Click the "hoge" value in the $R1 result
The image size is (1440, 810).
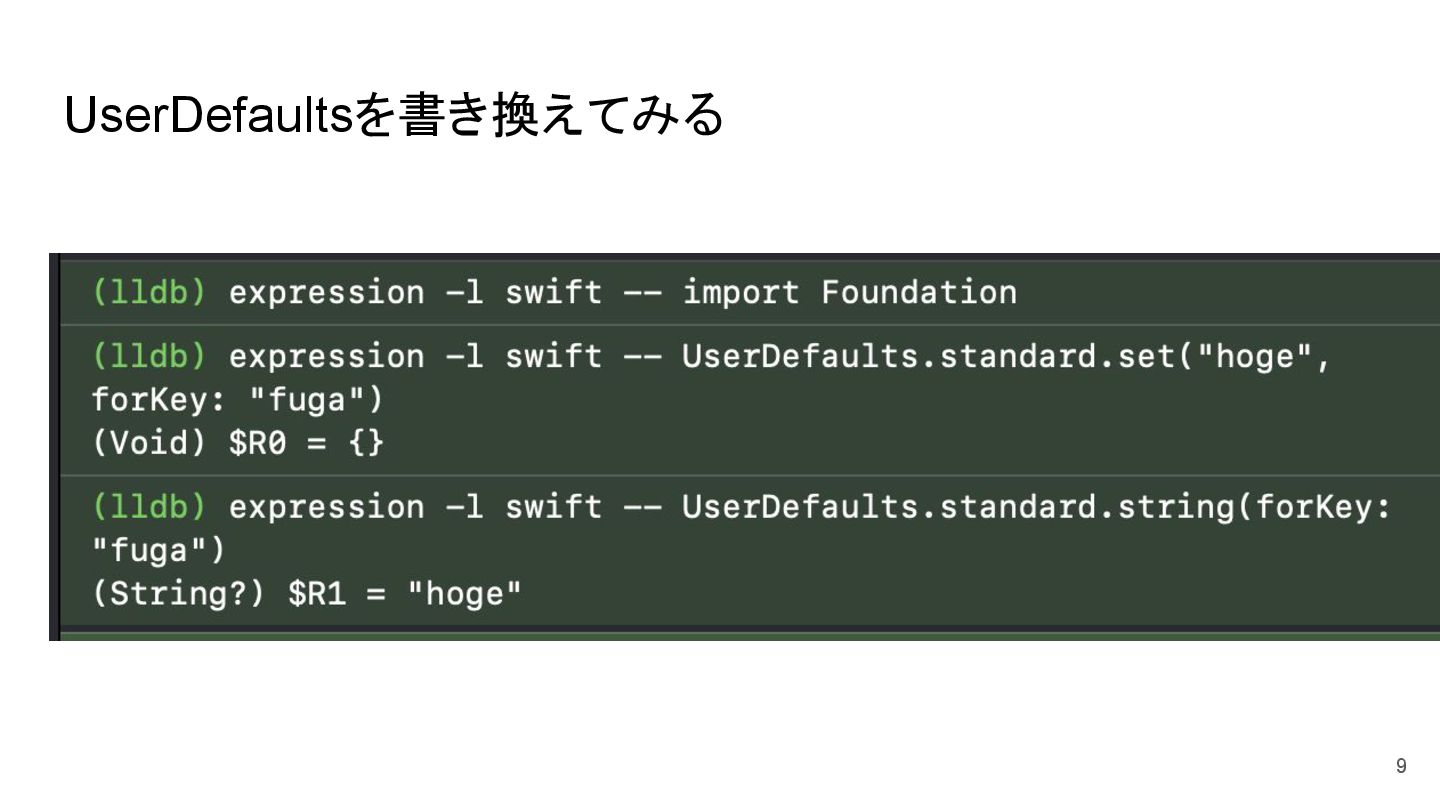[x=464, y=594]
